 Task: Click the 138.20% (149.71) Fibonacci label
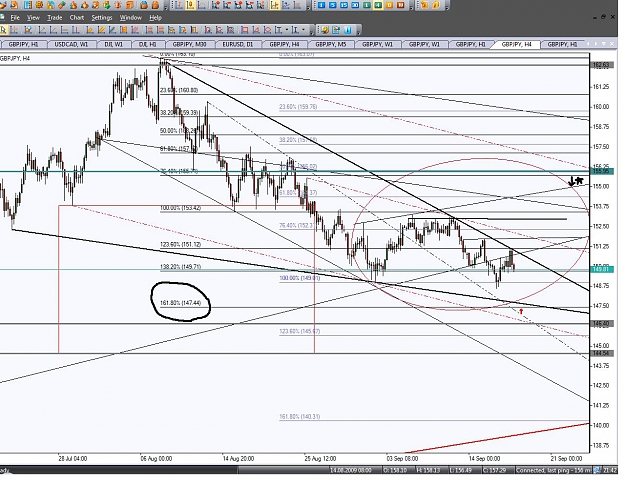click(181, 267)
